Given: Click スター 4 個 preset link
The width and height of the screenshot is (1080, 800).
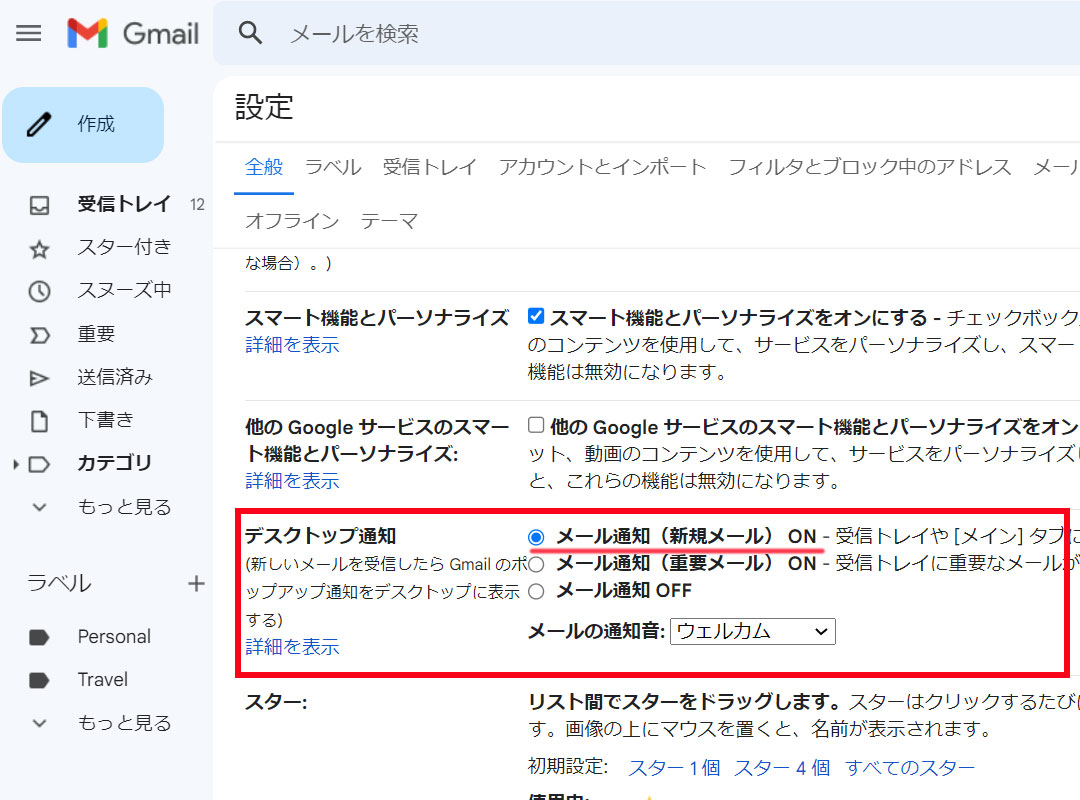Looking at the screenshot, I should tap(782, 768).
